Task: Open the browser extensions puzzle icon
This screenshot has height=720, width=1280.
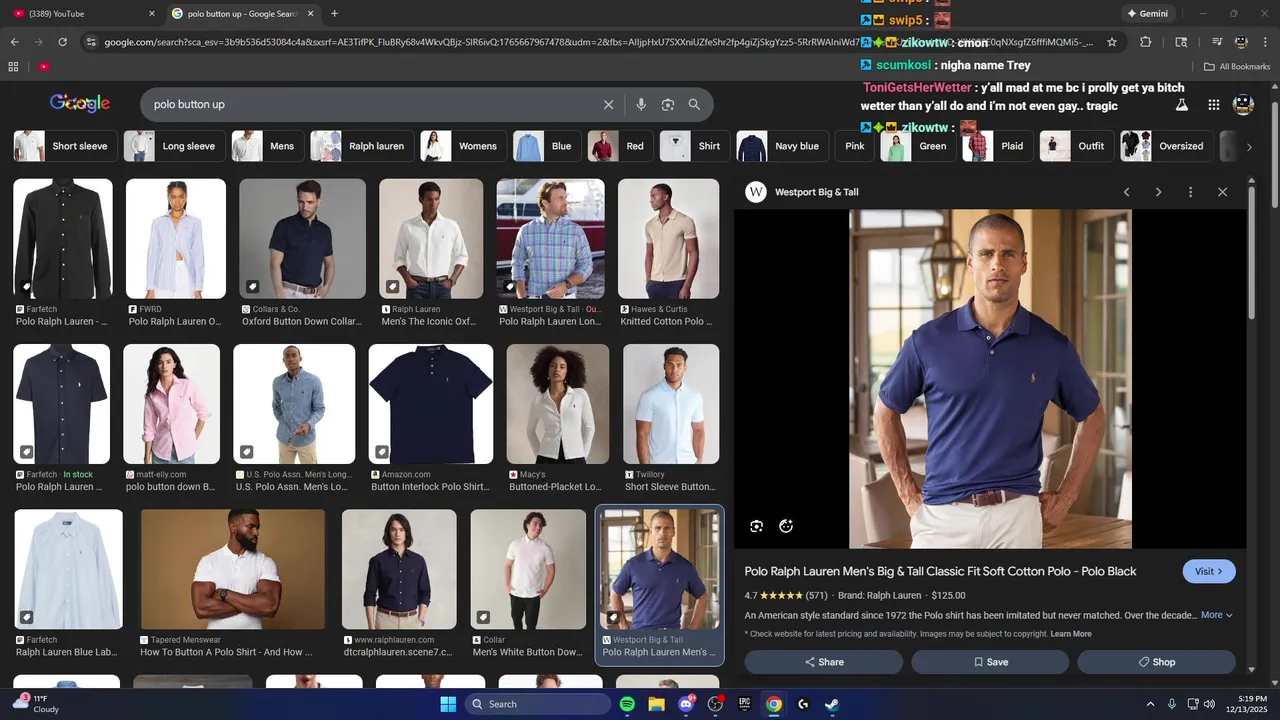Action: (1146, 42)
